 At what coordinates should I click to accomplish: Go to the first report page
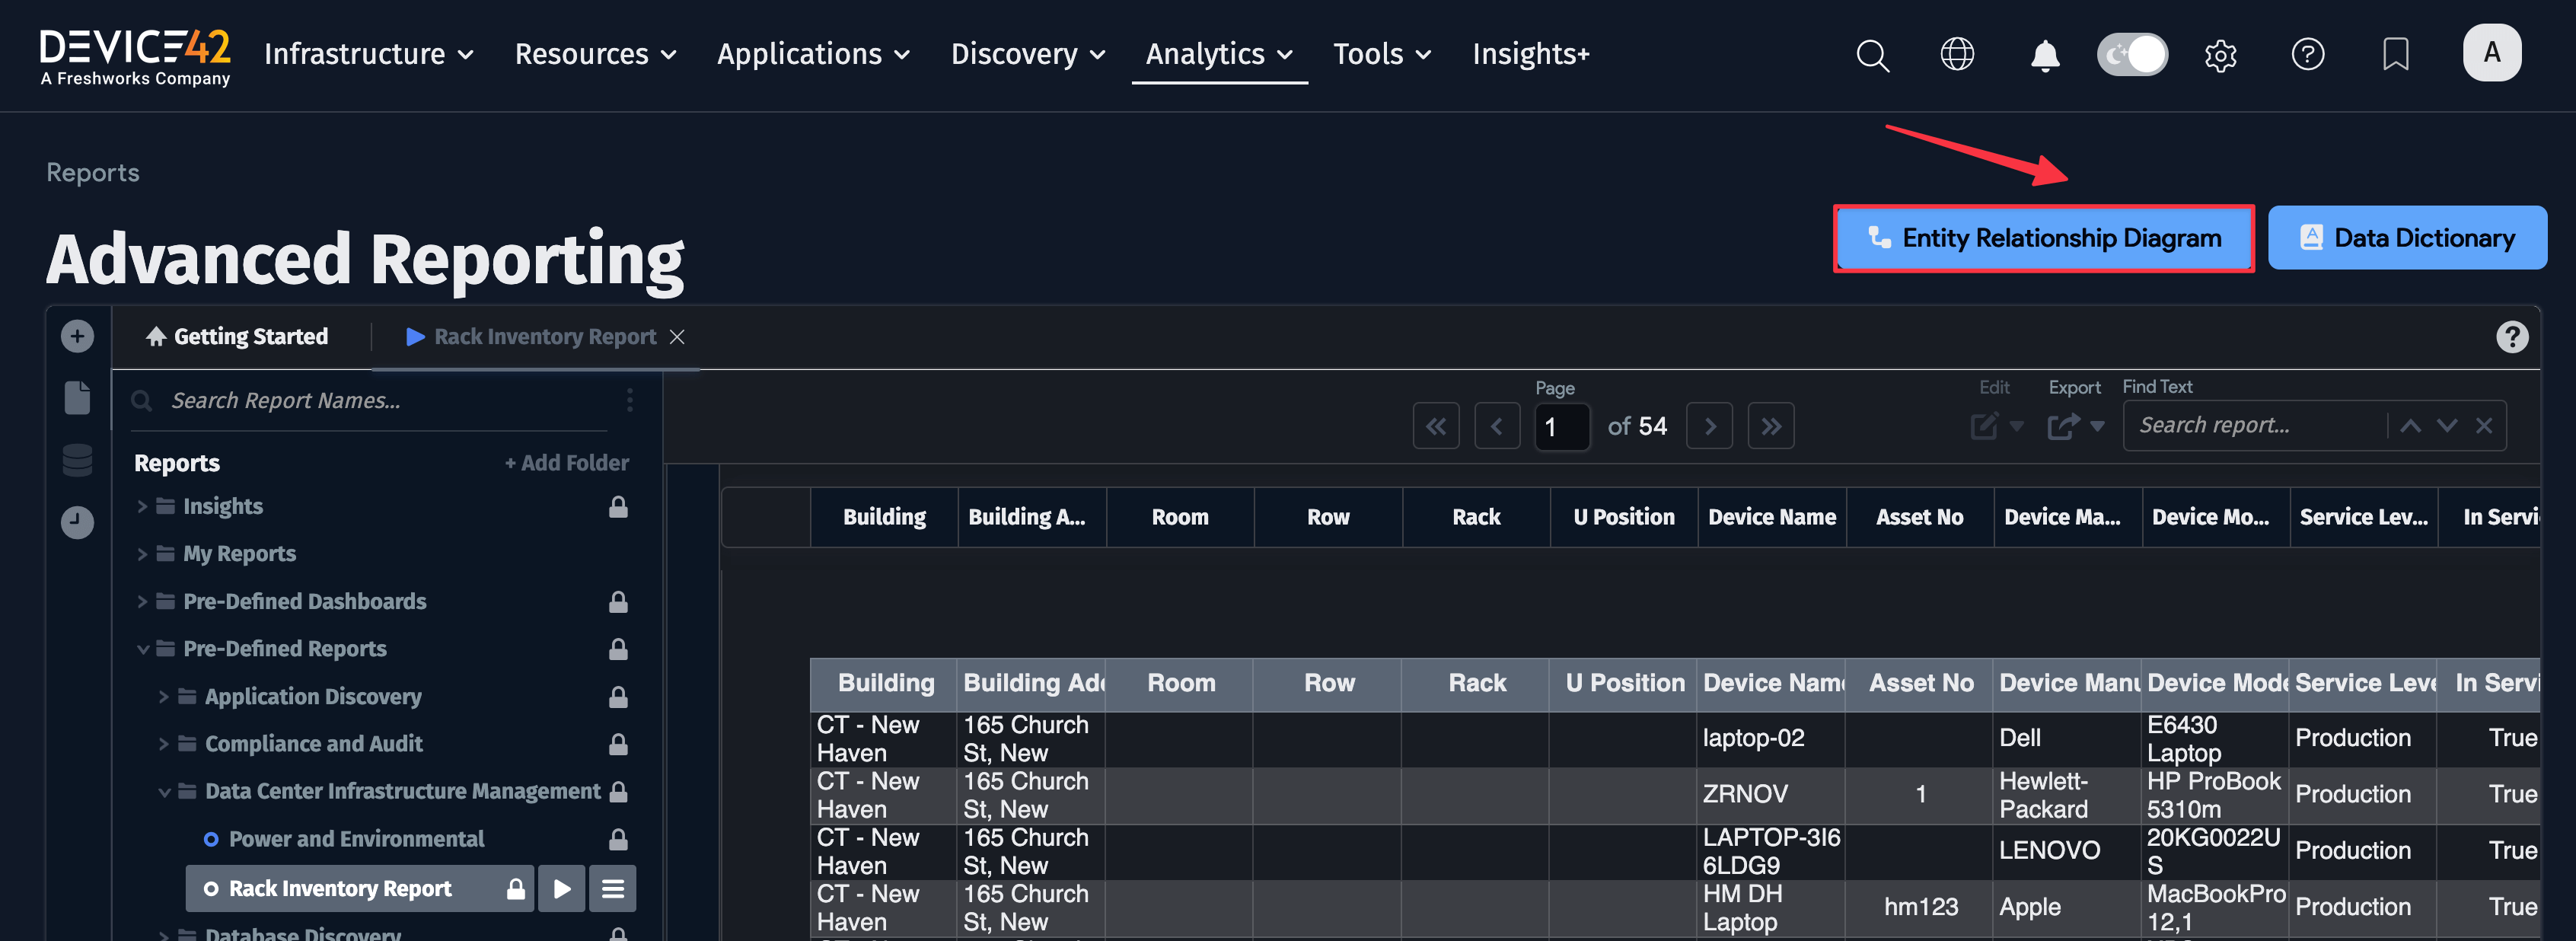(x=1435, y=426)
